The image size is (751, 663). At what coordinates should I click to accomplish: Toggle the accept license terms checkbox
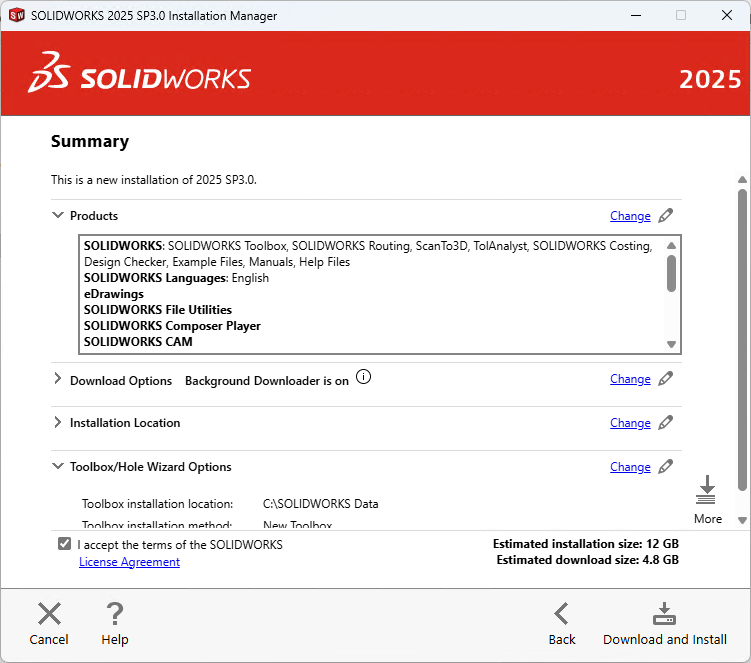(x=65, y=544)
